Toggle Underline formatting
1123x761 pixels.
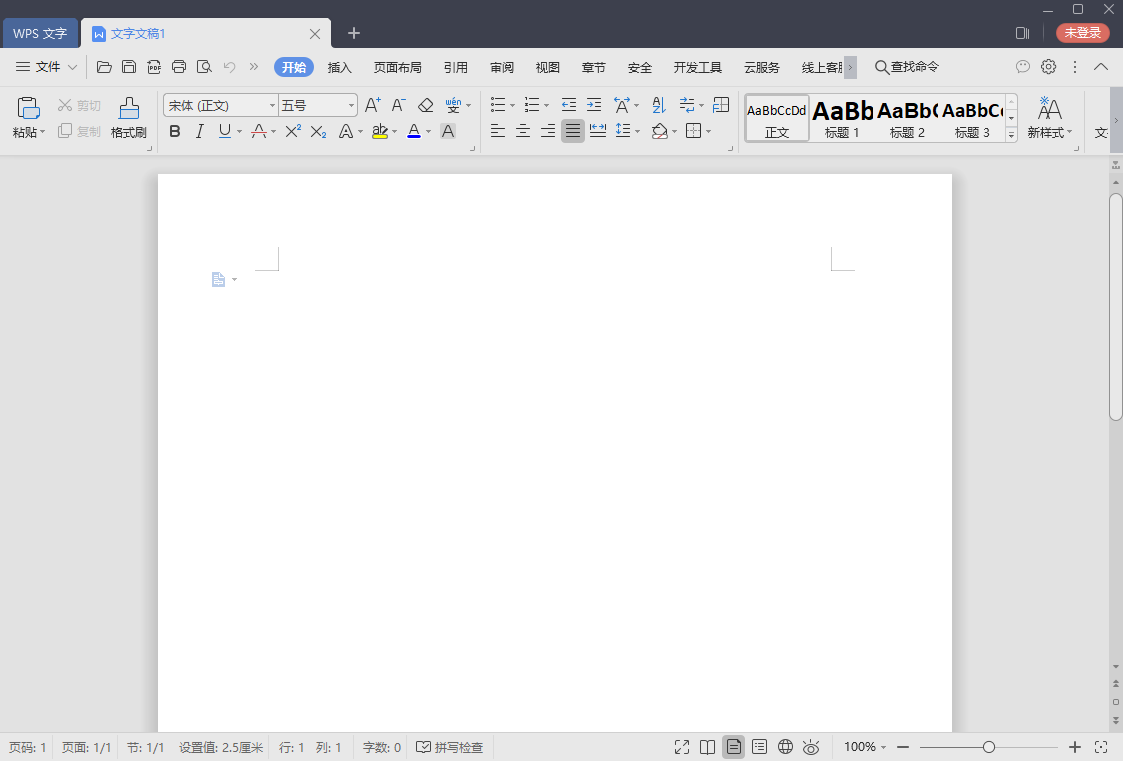[x=225, y=131]
